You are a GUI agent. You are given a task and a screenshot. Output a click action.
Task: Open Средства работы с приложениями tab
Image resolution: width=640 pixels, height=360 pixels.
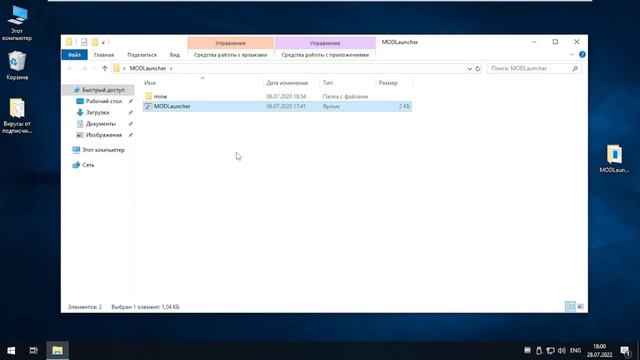pos(325,55)
